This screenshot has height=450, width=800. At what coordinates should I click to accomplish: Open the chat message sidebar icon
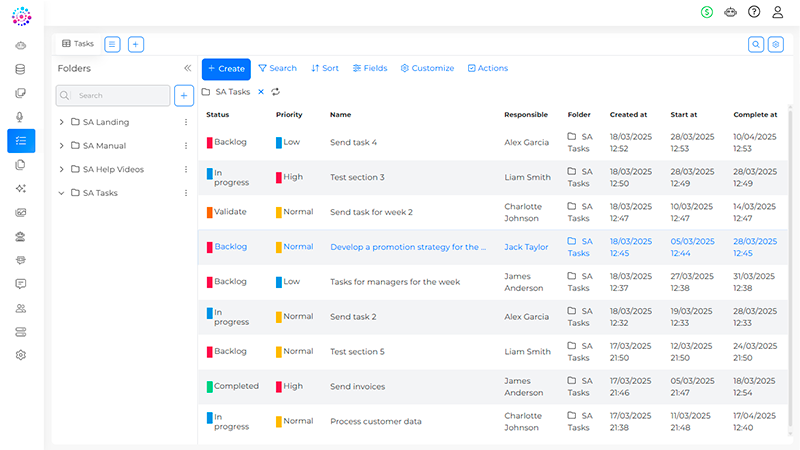pyautogui.click(x=20, y=284)
